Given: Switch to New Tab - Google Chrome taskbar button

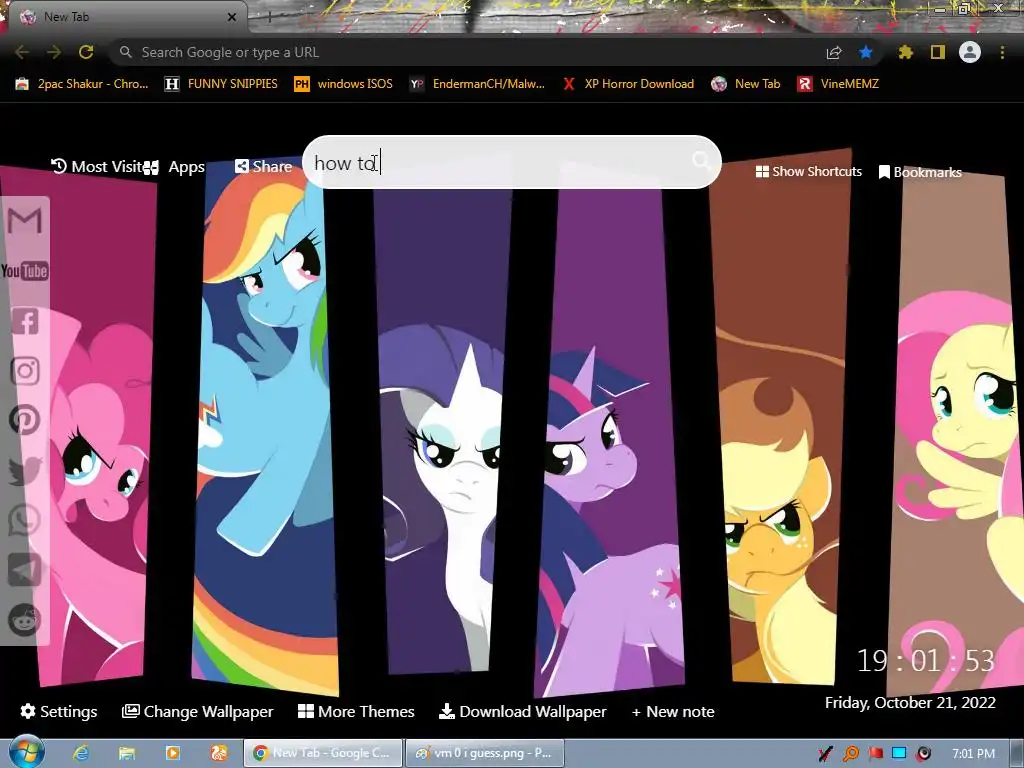Looking at the screenshot, I should coord(323,753).
